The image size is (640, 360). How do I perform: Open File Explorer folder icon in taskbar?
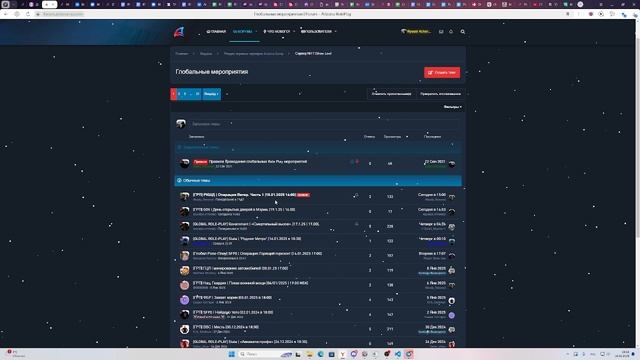click(309, 354)
